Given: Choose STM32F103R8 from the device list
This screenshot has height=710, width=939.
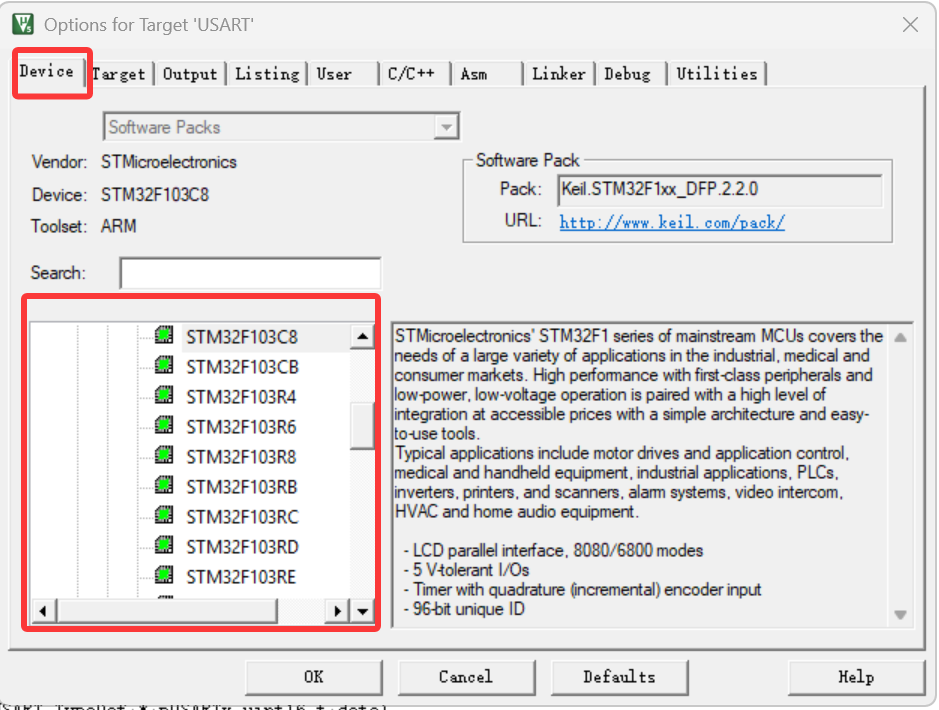Looking at the screenshot, I should click(x=241, y=457).
